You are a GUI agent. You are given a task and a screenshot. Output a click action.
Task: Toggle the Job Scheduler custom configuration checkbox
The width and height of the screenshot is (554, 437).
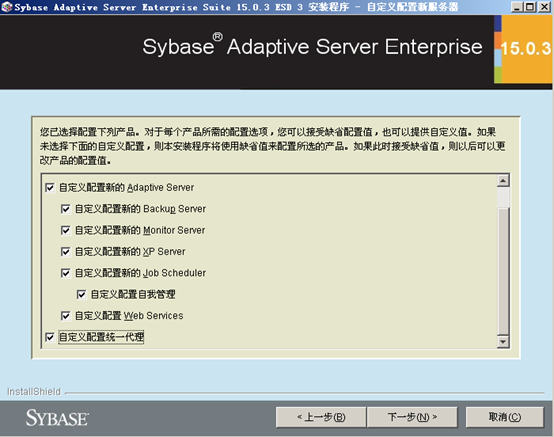65,273
